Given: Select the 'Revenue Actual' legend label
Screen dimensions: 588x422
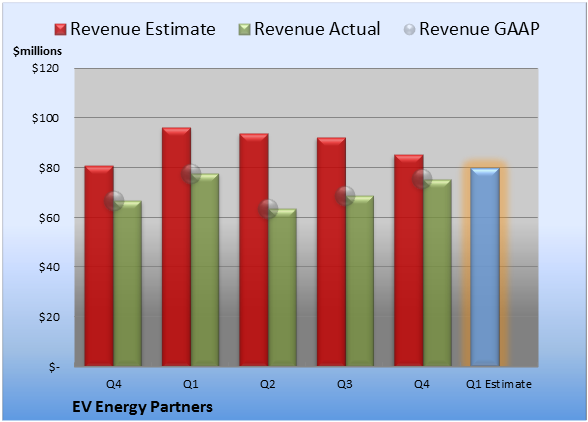Looking at the screenshot, I should (x=317, y=29).
